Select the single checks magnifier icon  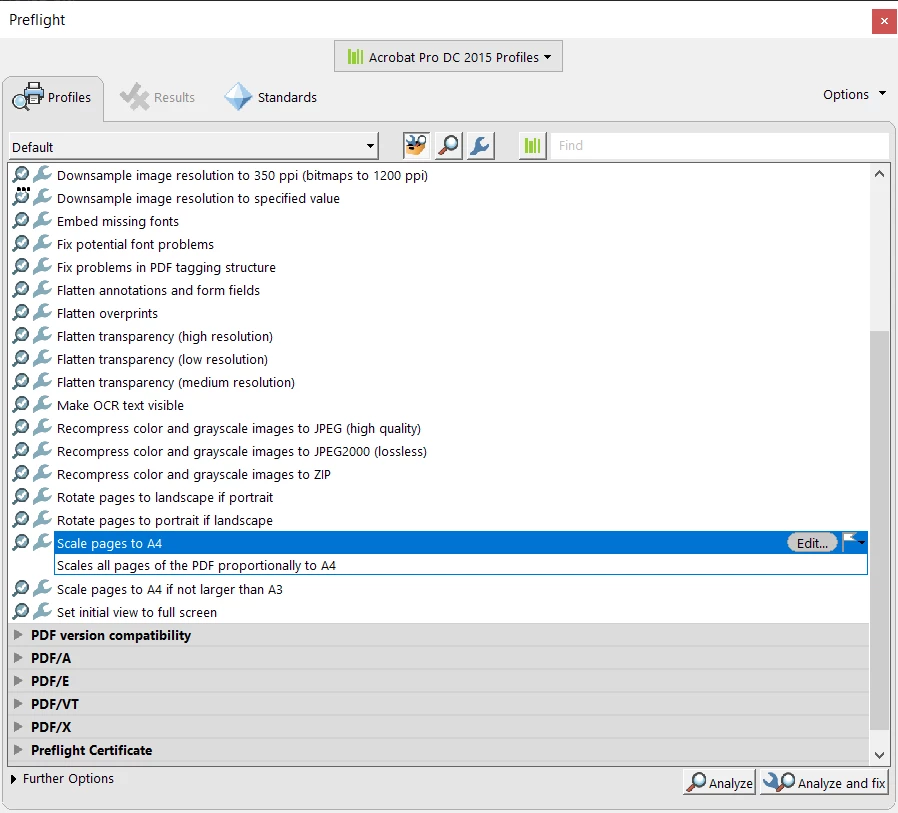click(x=448, y=145)
